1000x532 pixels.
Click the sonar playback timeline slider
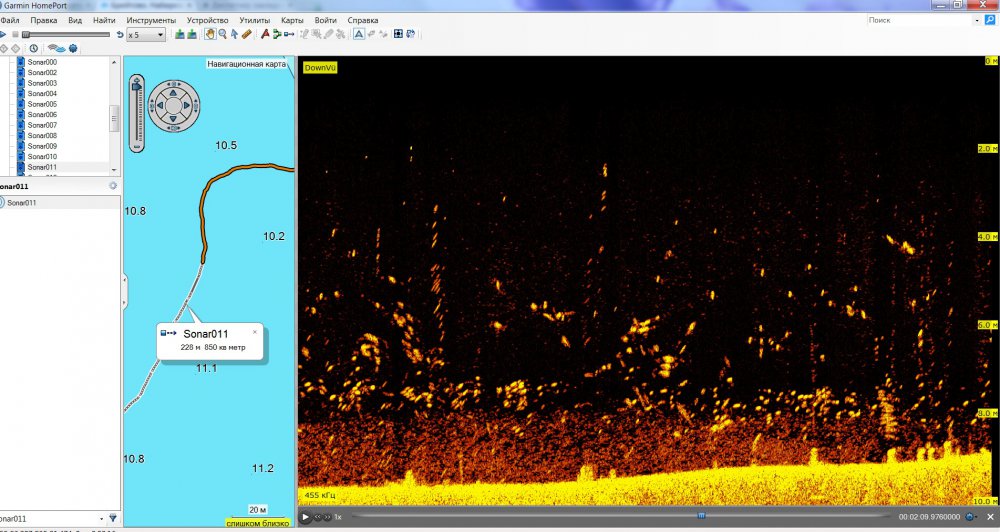(x=700, y=517)
